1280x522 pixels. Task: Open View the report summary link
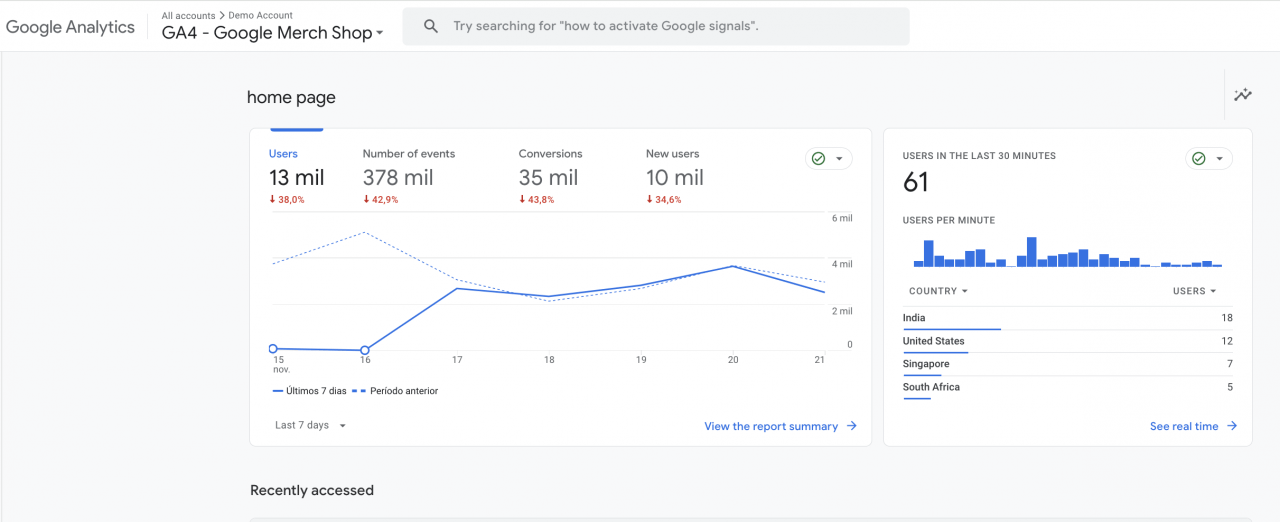point(770,426)
